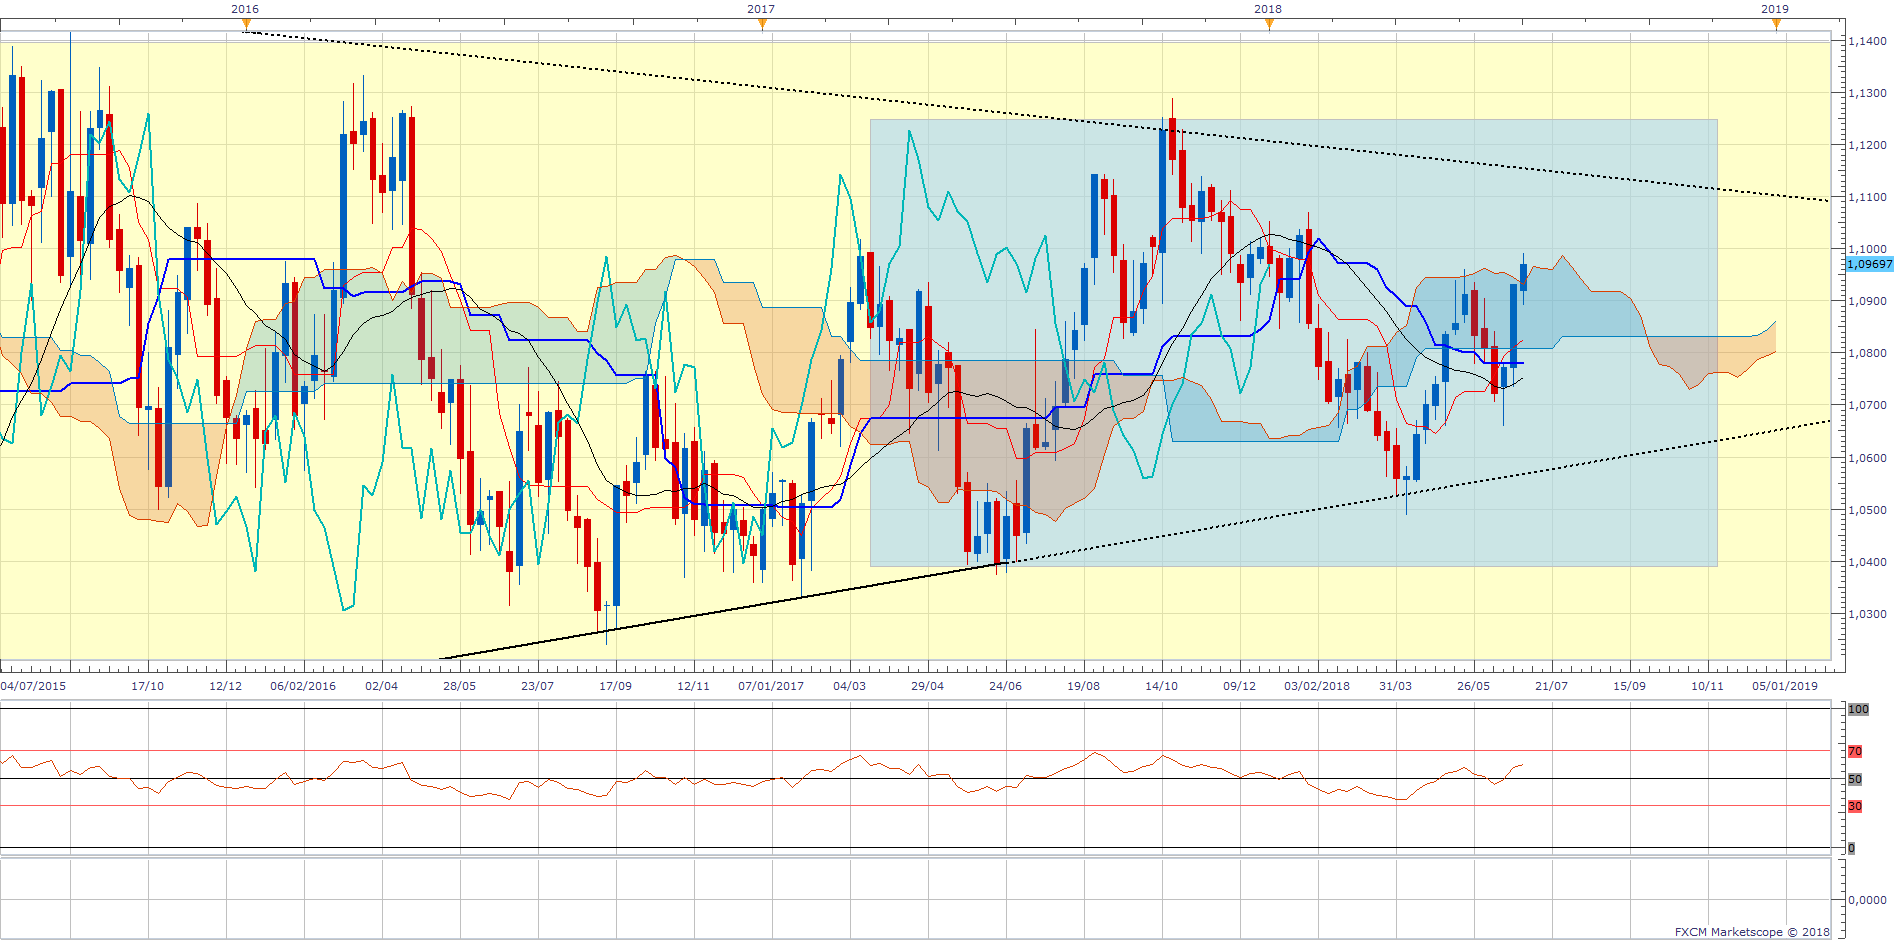Click the 07/01/2017 date label on time axis
This screenshot has height=940, width=1903.
click(771, 686)
